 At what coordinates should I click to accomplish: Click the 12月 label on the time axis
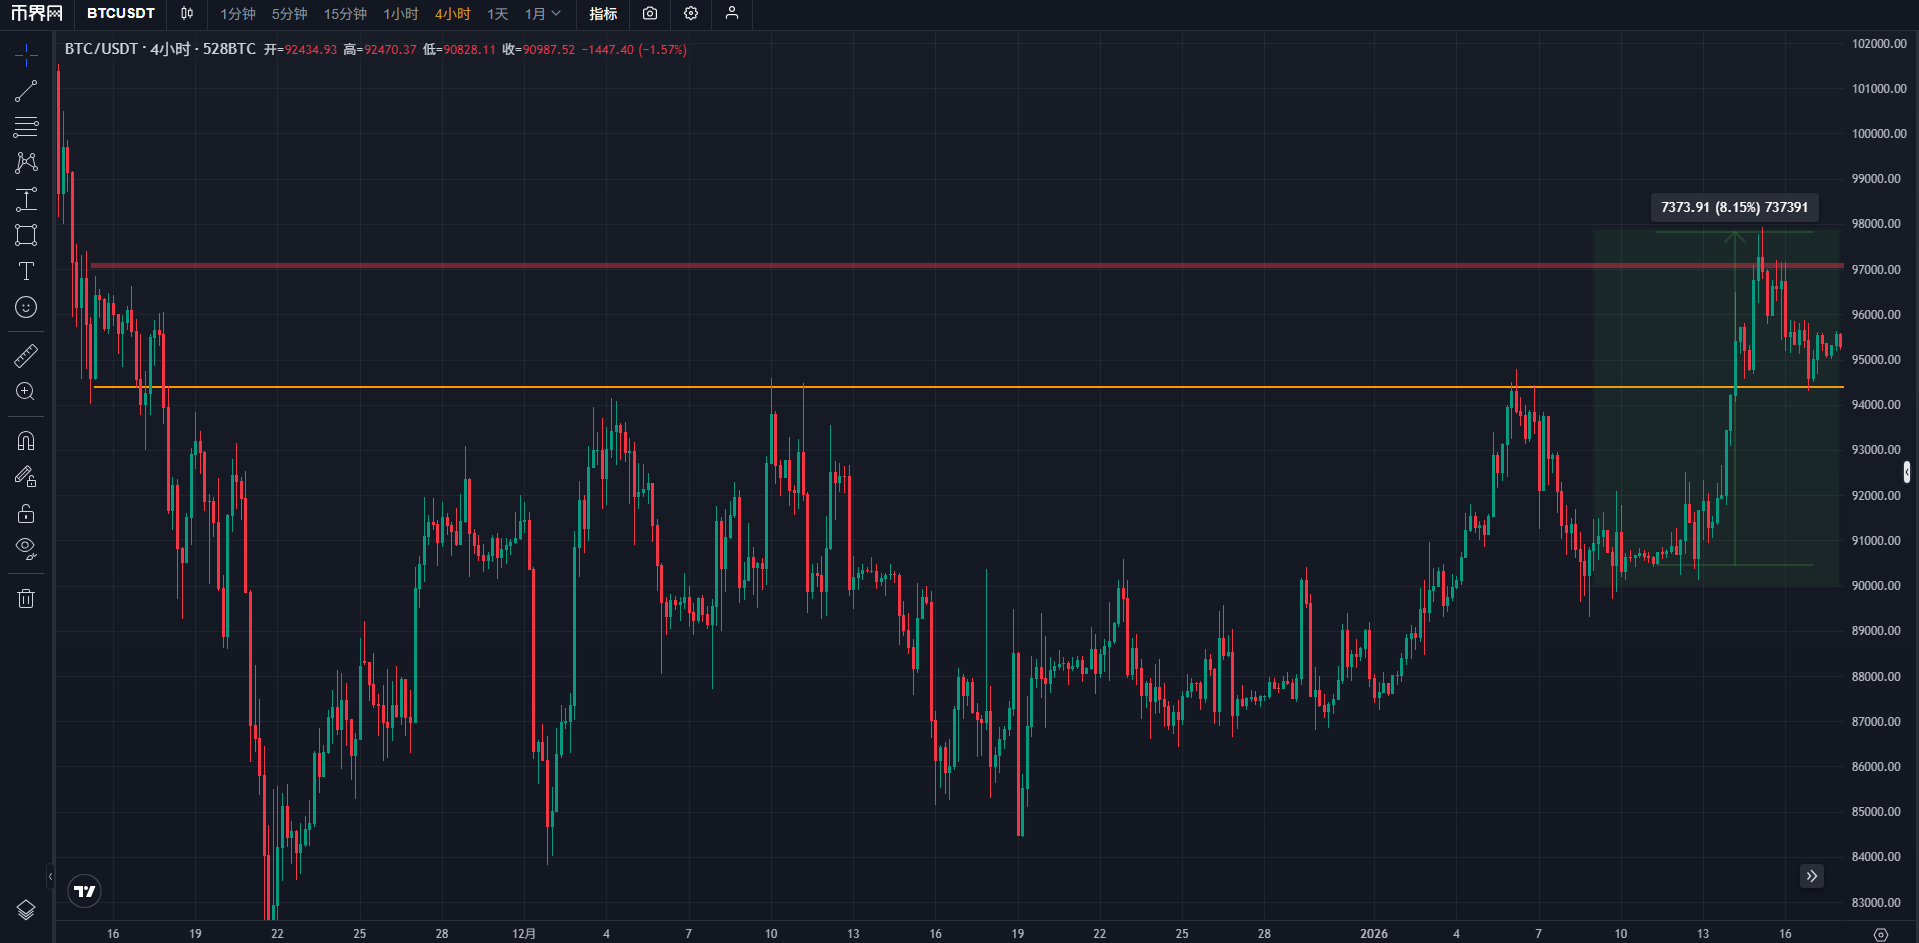pyautogui.click(x=524, y=934)
